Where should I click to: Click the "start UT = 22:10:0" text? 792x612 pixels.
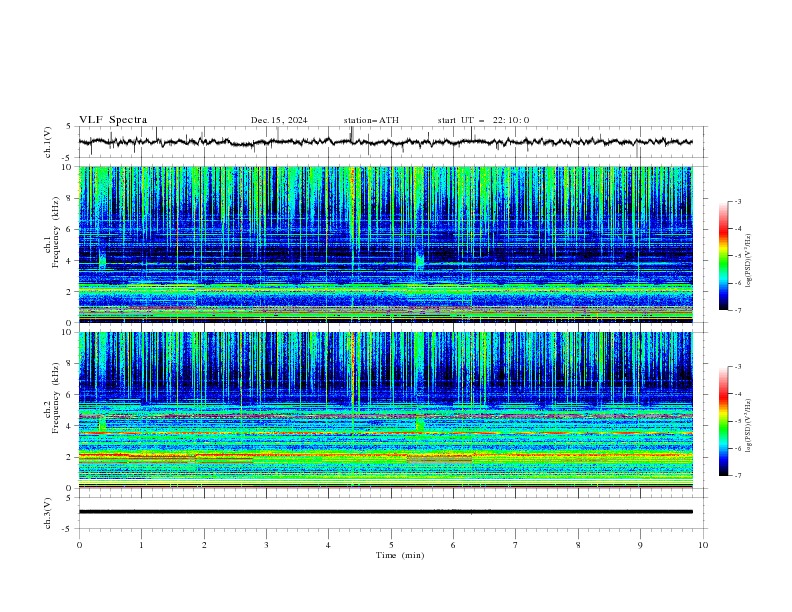click(x=483, y=120)
